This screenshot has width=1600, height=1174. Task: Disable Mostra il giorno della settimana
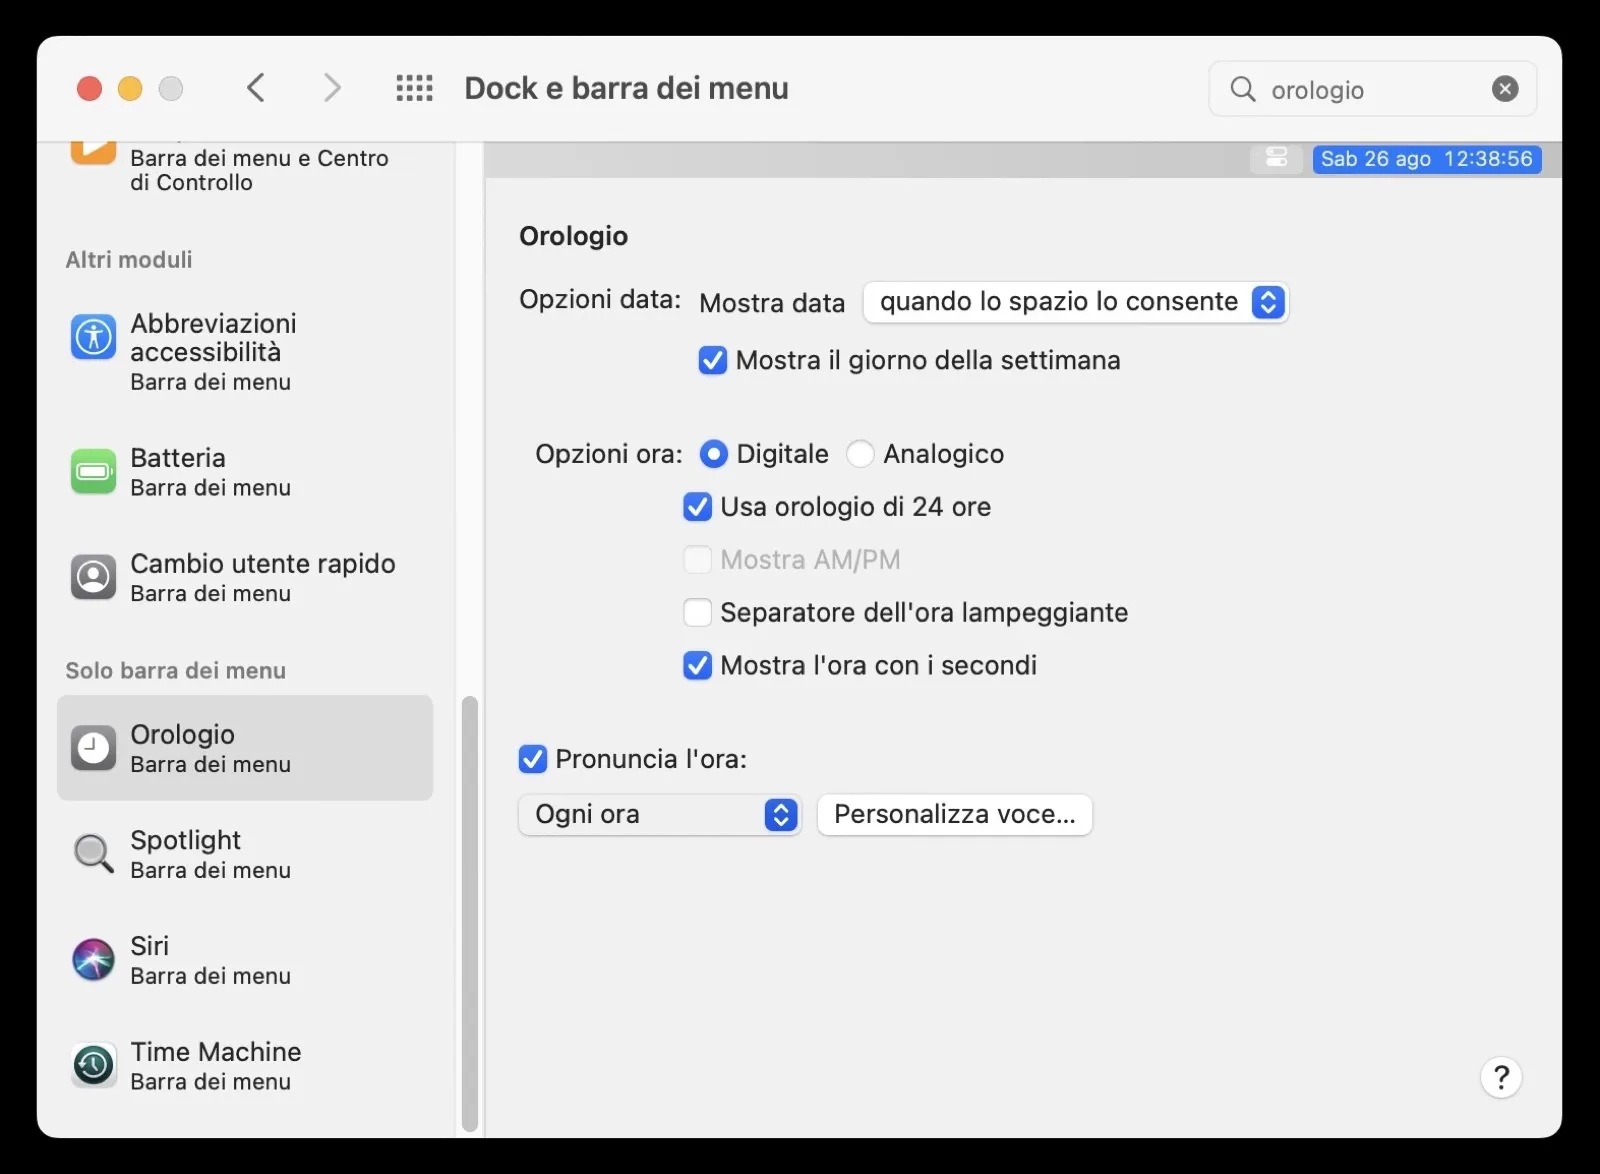tap(713, 360)
